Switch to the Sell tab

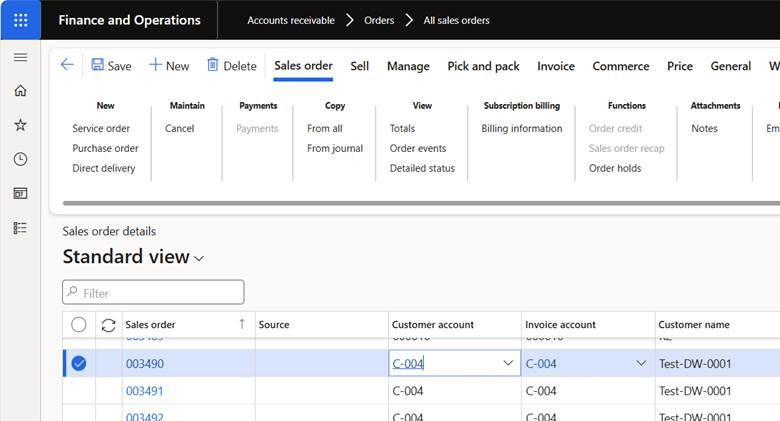click(360, 66)
